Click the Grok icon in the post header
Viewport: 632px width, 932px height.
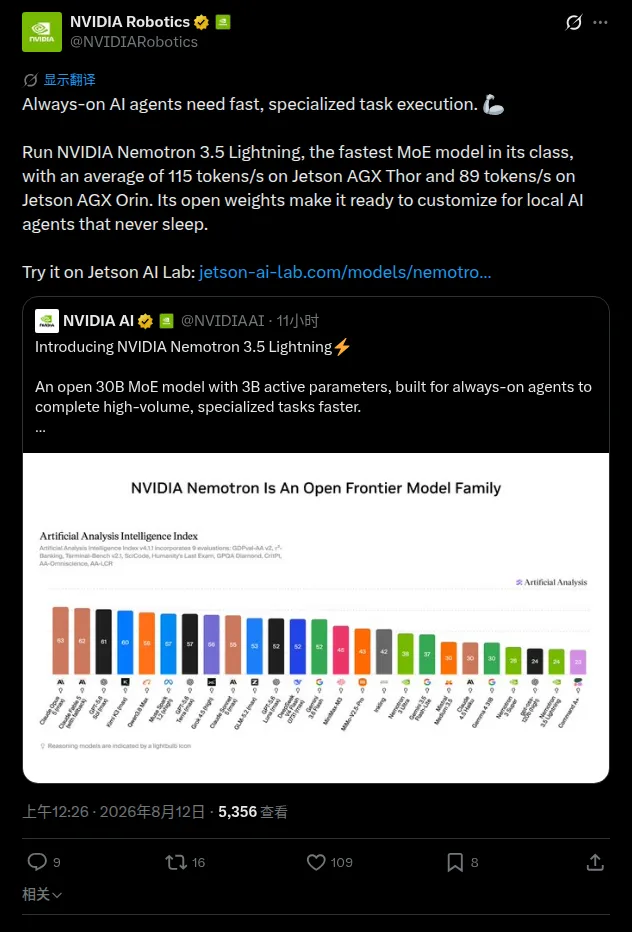click(573, 23)
